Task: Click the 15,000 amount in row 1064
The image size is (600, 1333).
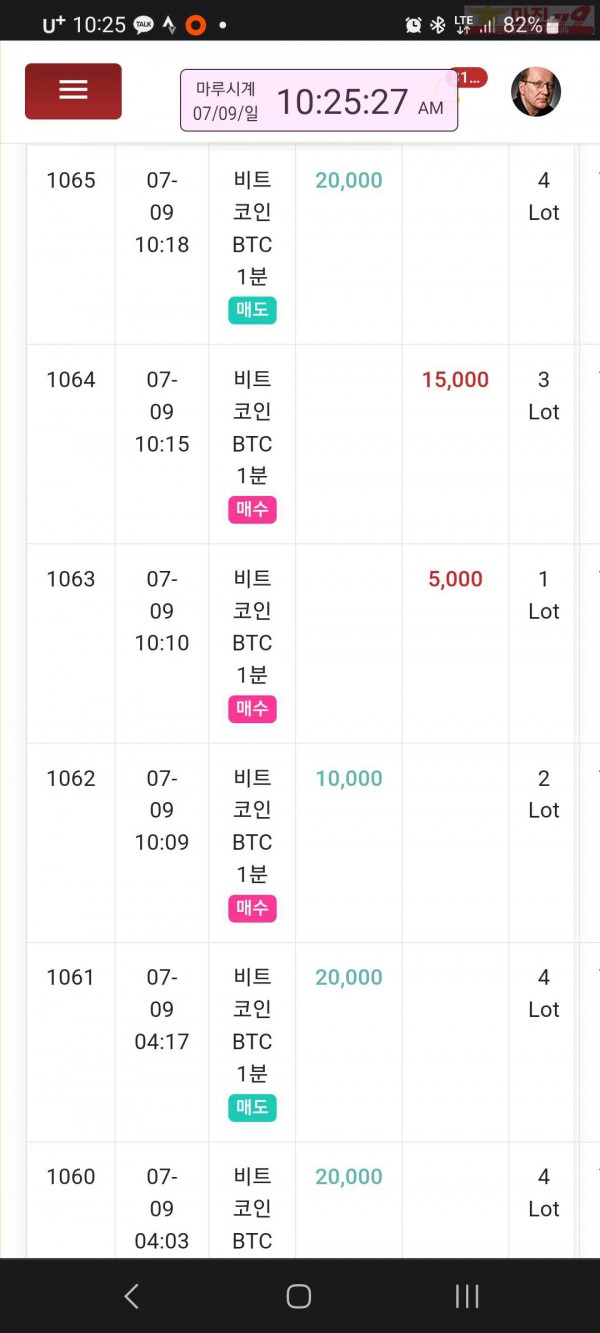Action: click(x=455, y=380)
